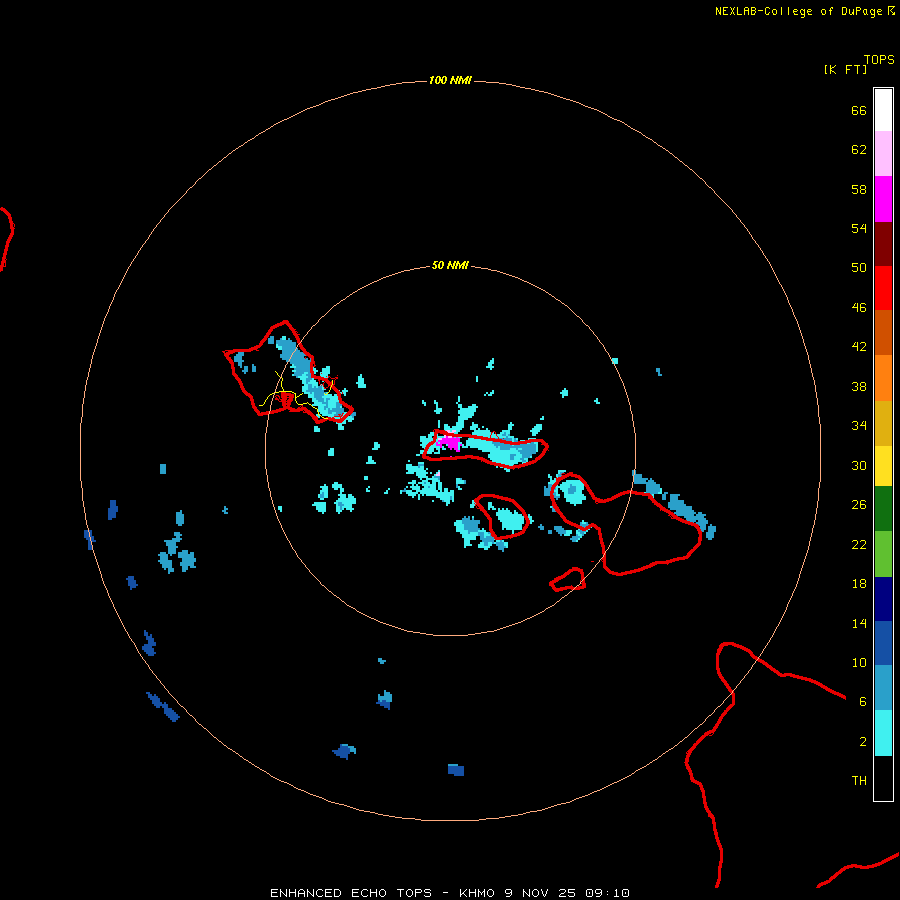Screen dimensions: 900x900
Task: Click the light pink 62 kft legend swatch
Action: click(883, 153)
